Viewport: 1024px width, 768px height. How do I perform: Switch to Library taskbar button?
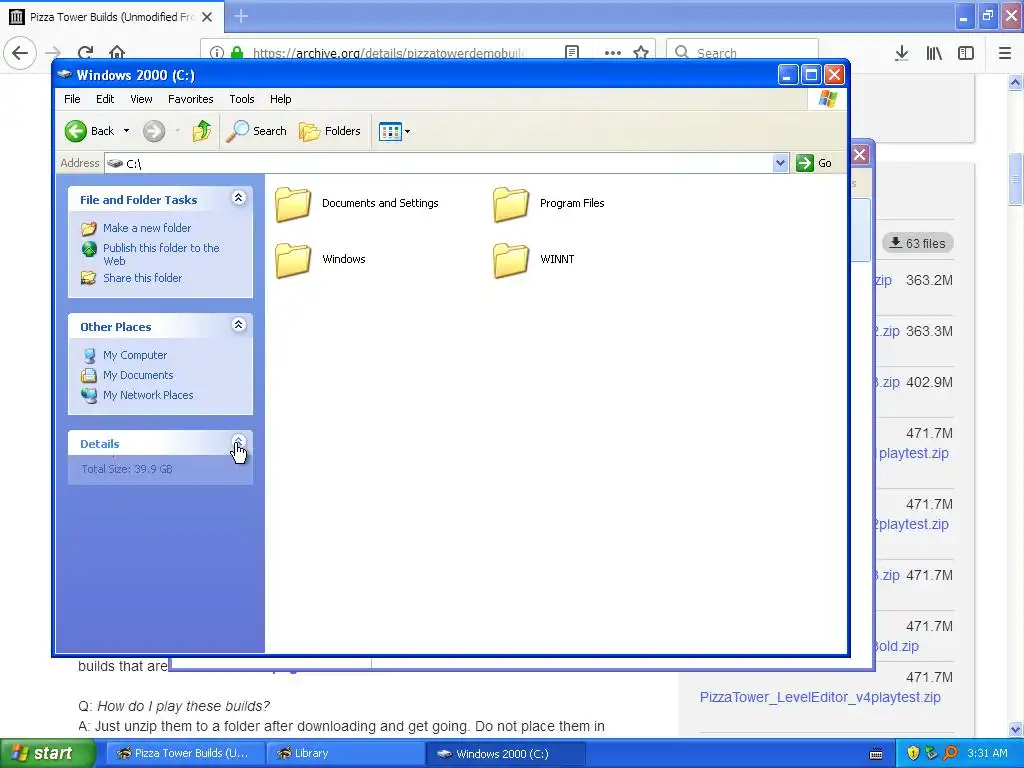345,753
